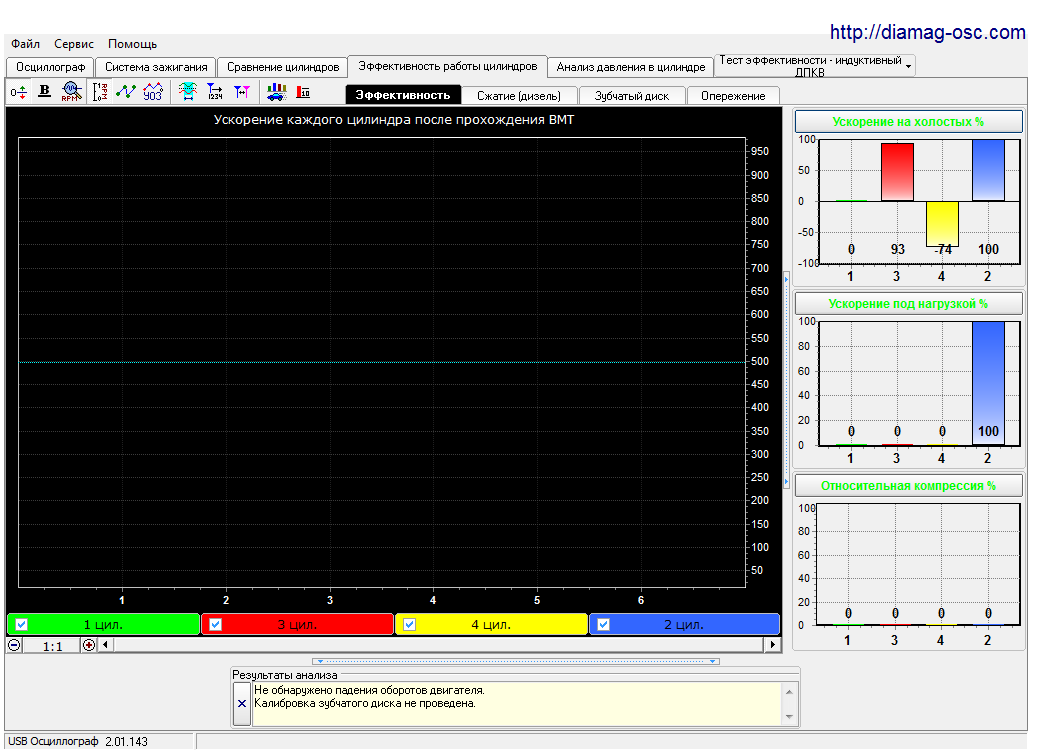Viewport: 1040px width, 754px height.
Task: Open the RPM magnifier search tool
Action: [72, 91]
